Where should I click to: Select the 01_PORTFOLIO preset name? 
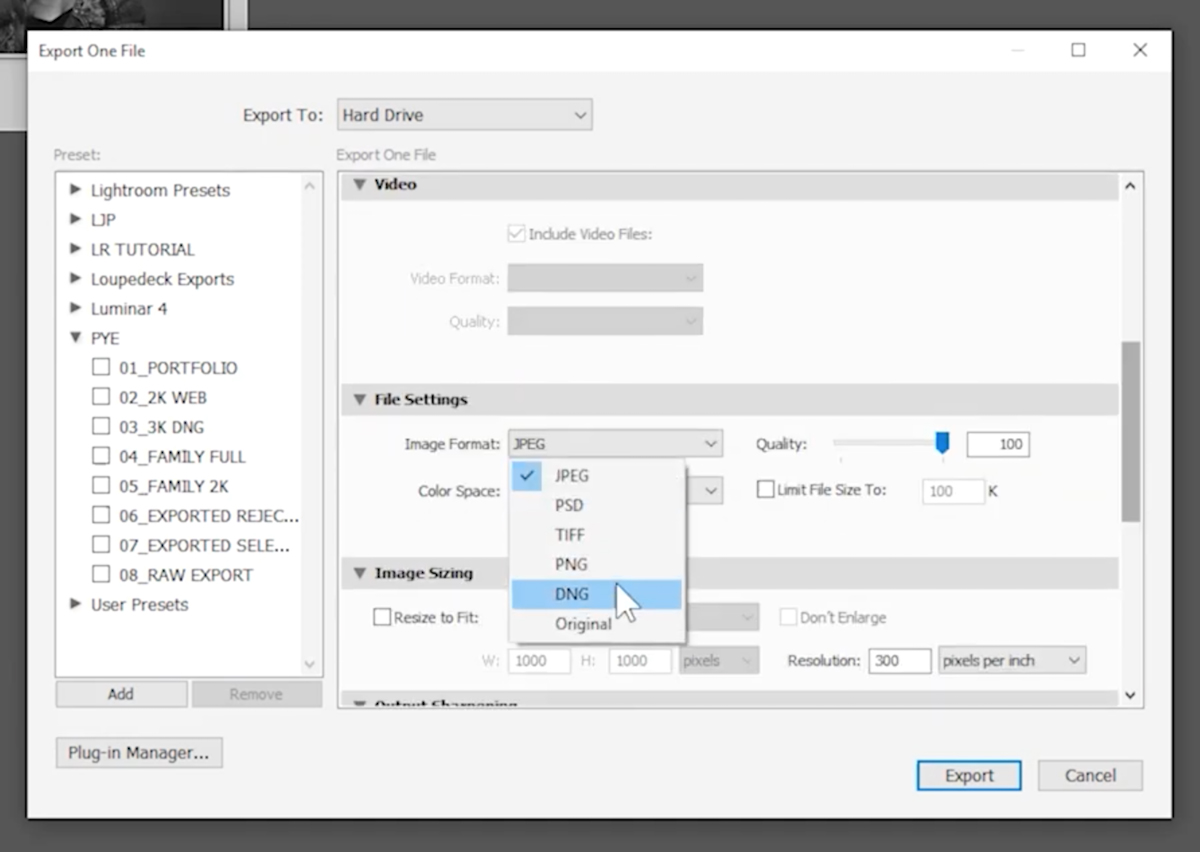click(x=178, y=368)
